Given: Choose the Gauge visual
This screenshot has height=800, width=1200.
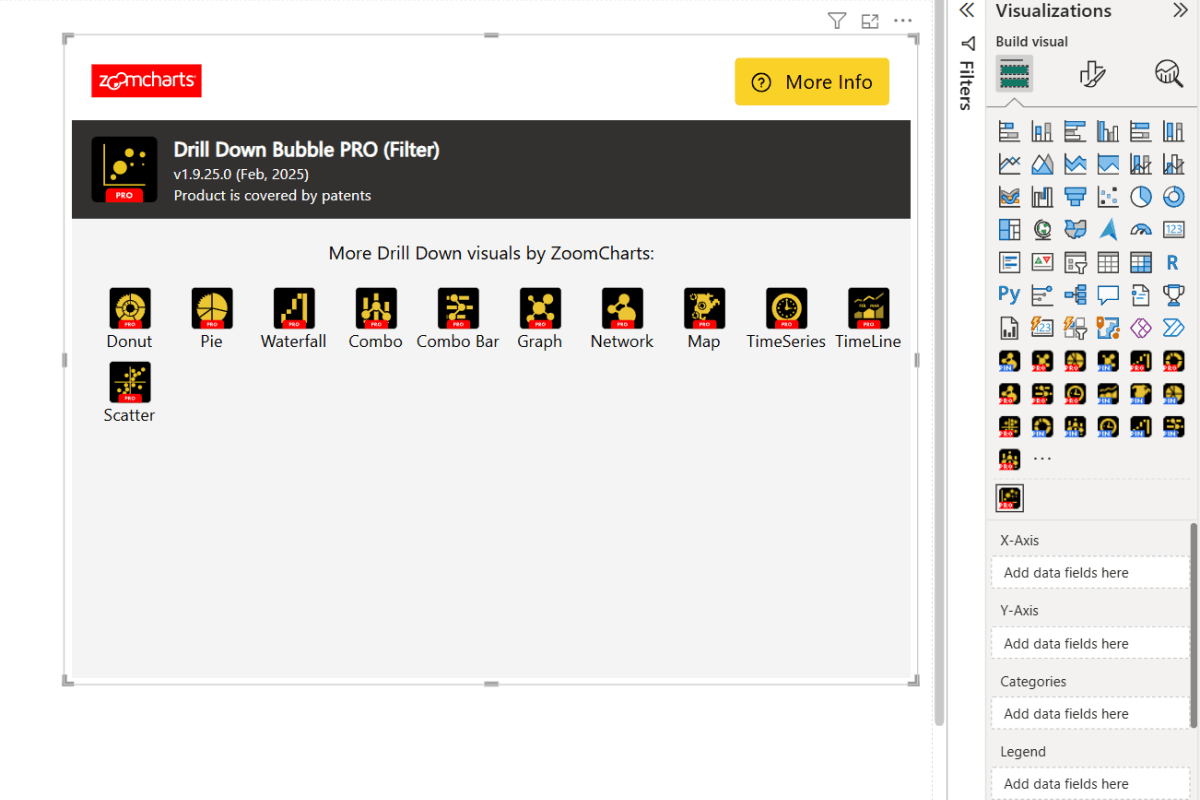Looking at the screenshot, I should [1141, 230].
